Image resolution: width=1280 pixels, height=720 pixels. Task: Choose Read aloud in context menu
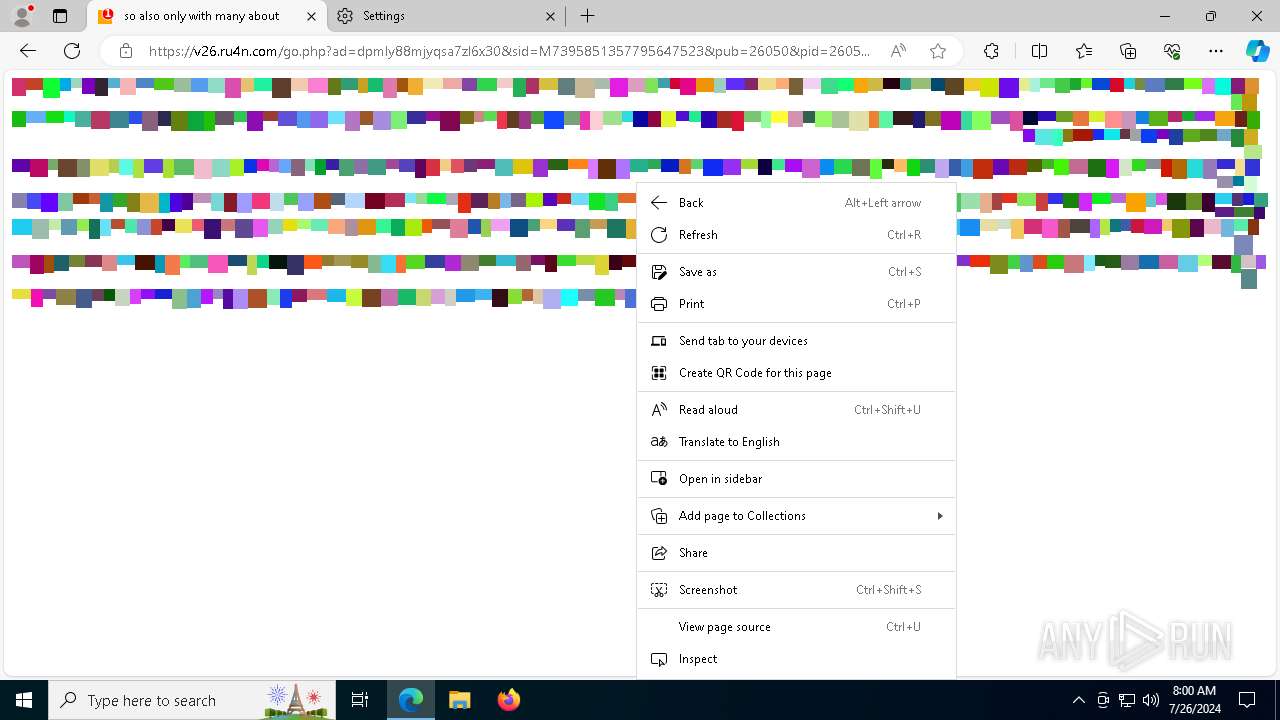(796, 410)
